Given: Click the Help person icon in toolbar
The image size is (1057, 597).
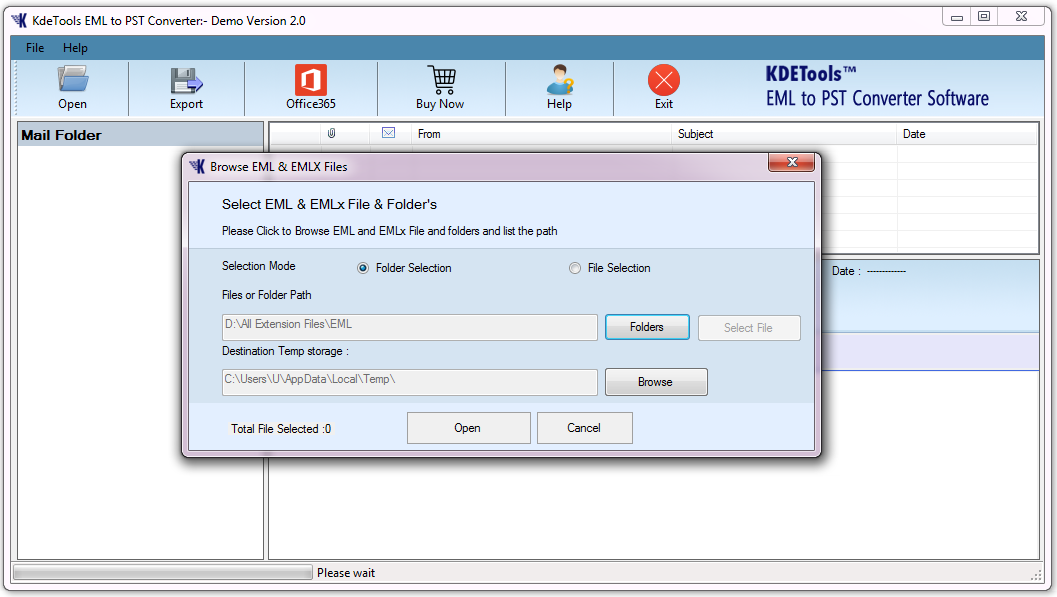Looking at the screenshot, I should (x=560, y=80).
